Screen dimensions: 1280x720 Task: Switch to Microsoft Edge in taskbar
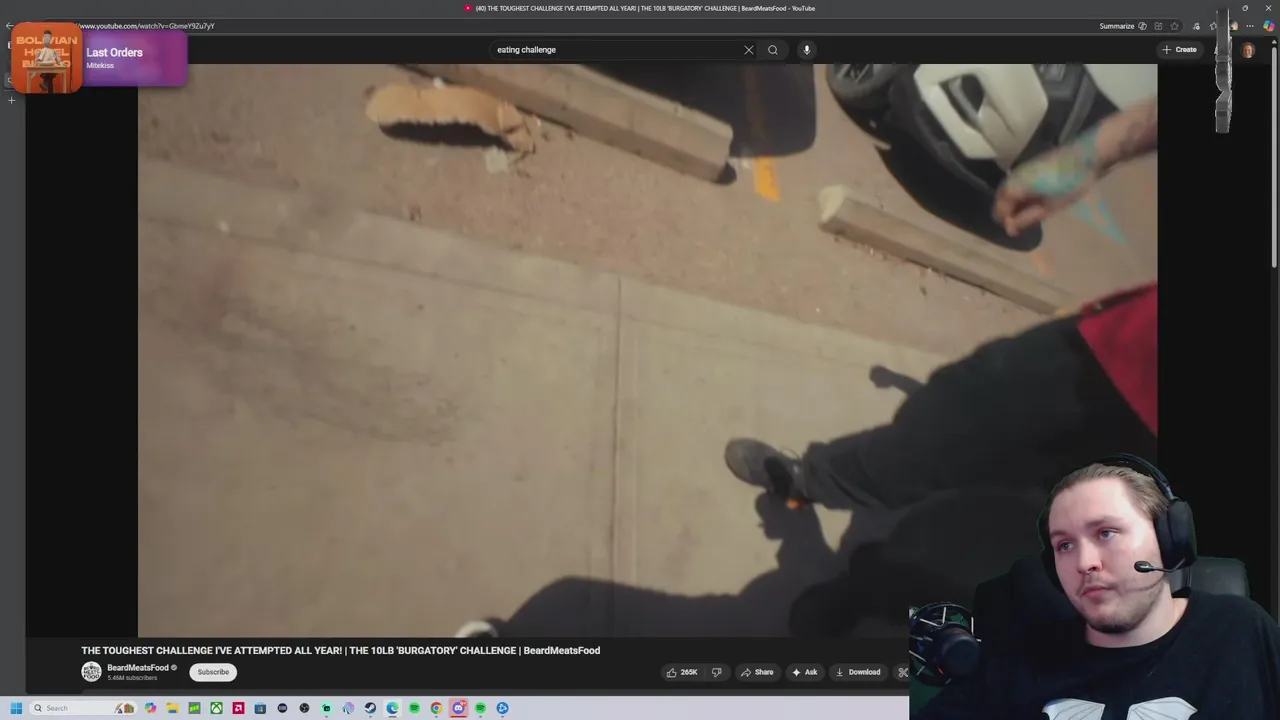click(392, 708)
